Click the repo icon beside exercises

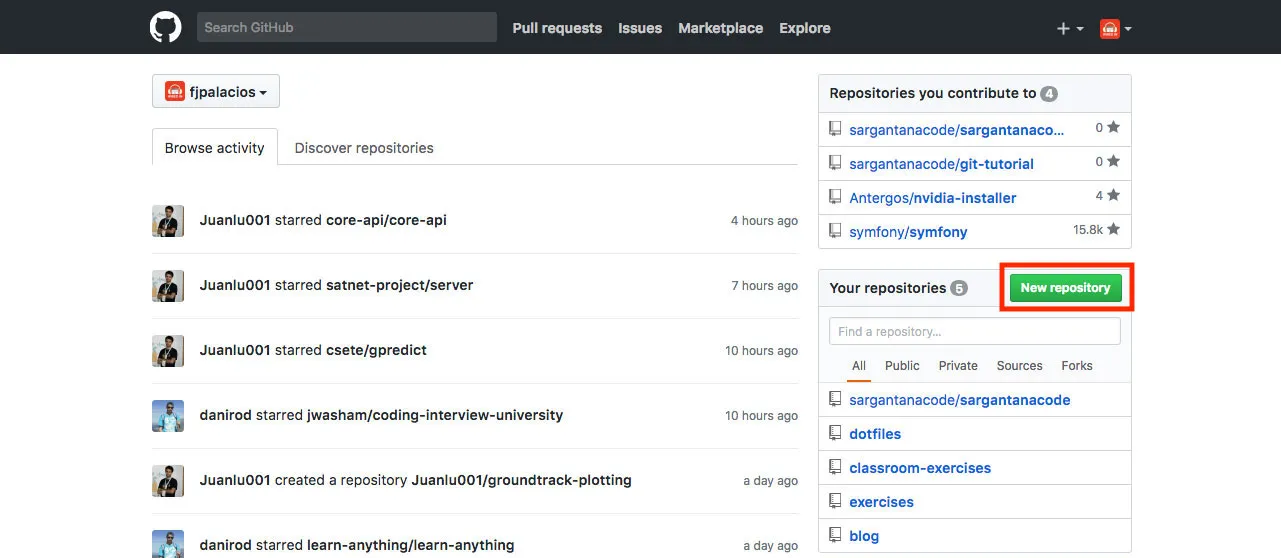pyautogui.click(x=835, y=501)
